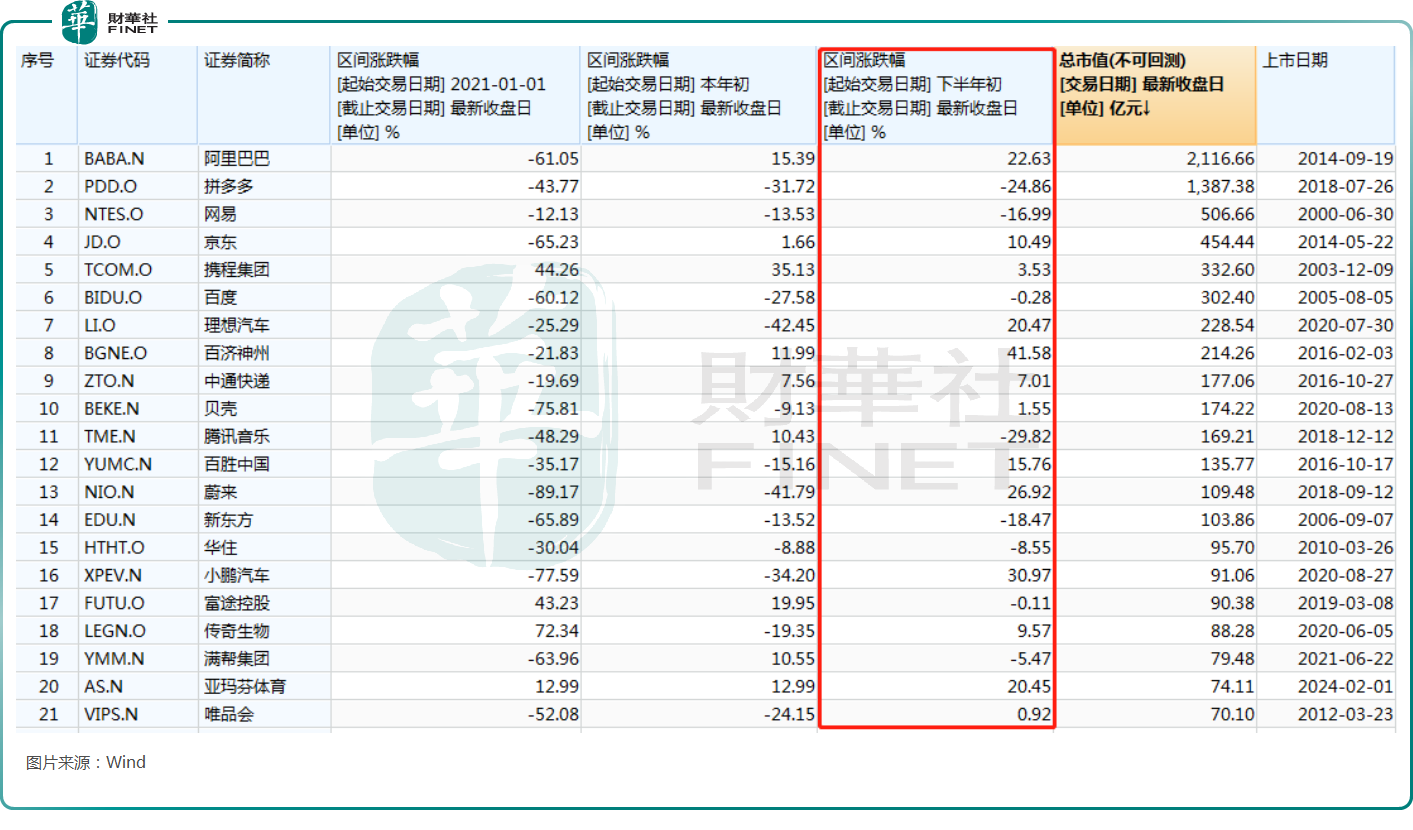Click the 证券简称 column header
The width and height of the screenshot is (1413, 830).
pos(264,96)
